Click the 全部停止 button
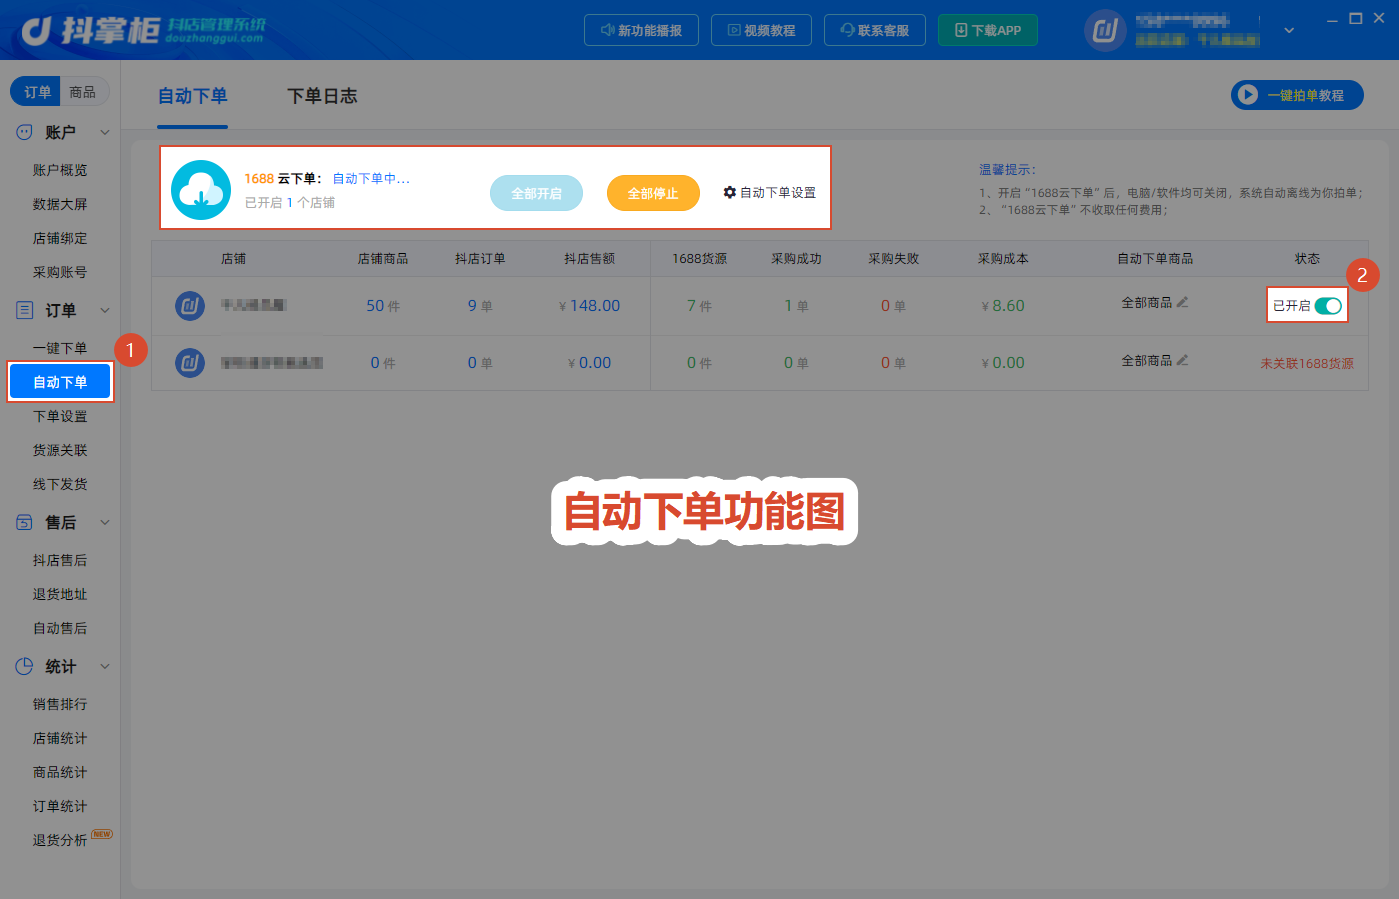Viewport: 1399px width, 899px height. click(653, 193)
